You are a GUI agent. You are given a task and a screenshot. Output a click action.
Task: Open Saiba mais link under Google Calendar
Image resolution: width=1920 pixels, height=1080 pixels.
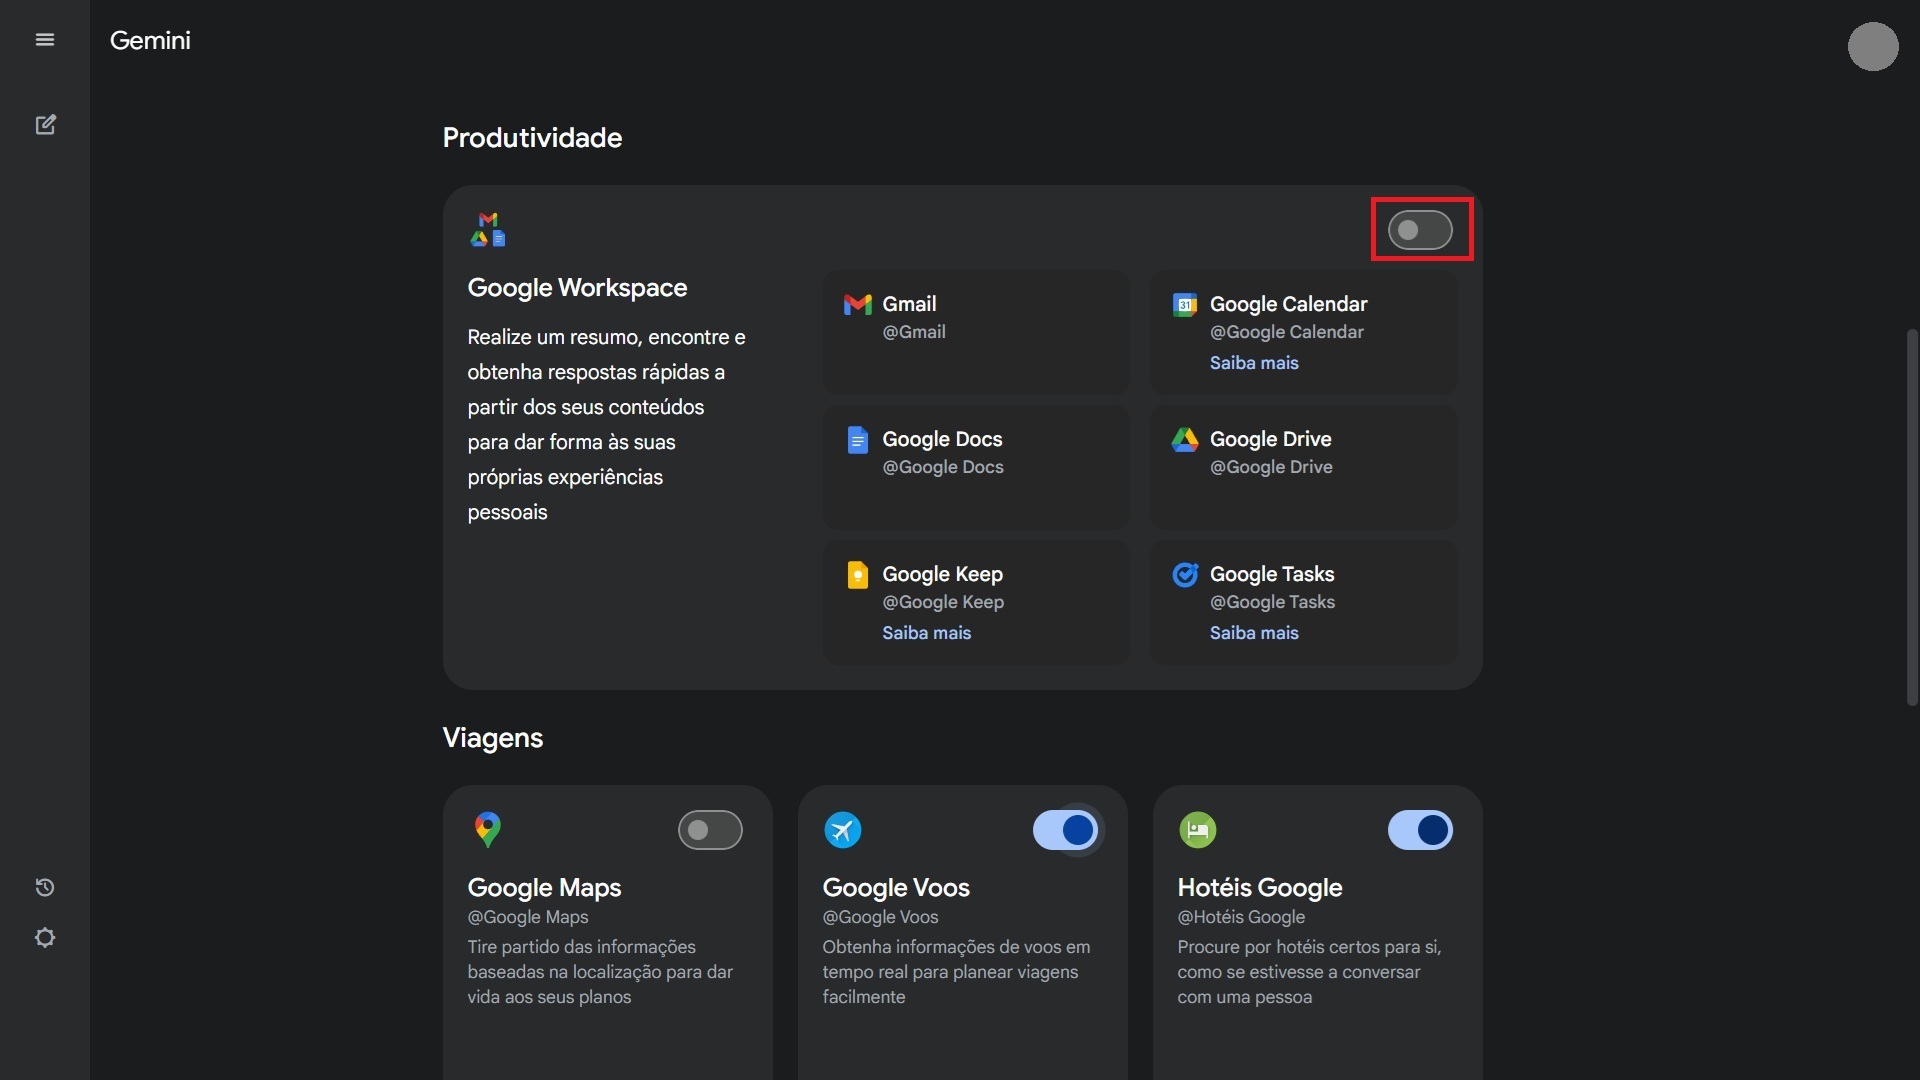coord(1254,363)
